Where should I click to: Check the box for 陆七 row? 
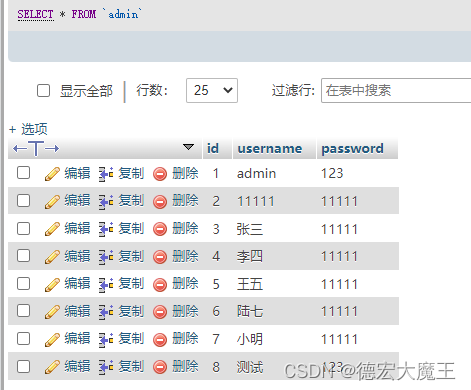[23, 311]
